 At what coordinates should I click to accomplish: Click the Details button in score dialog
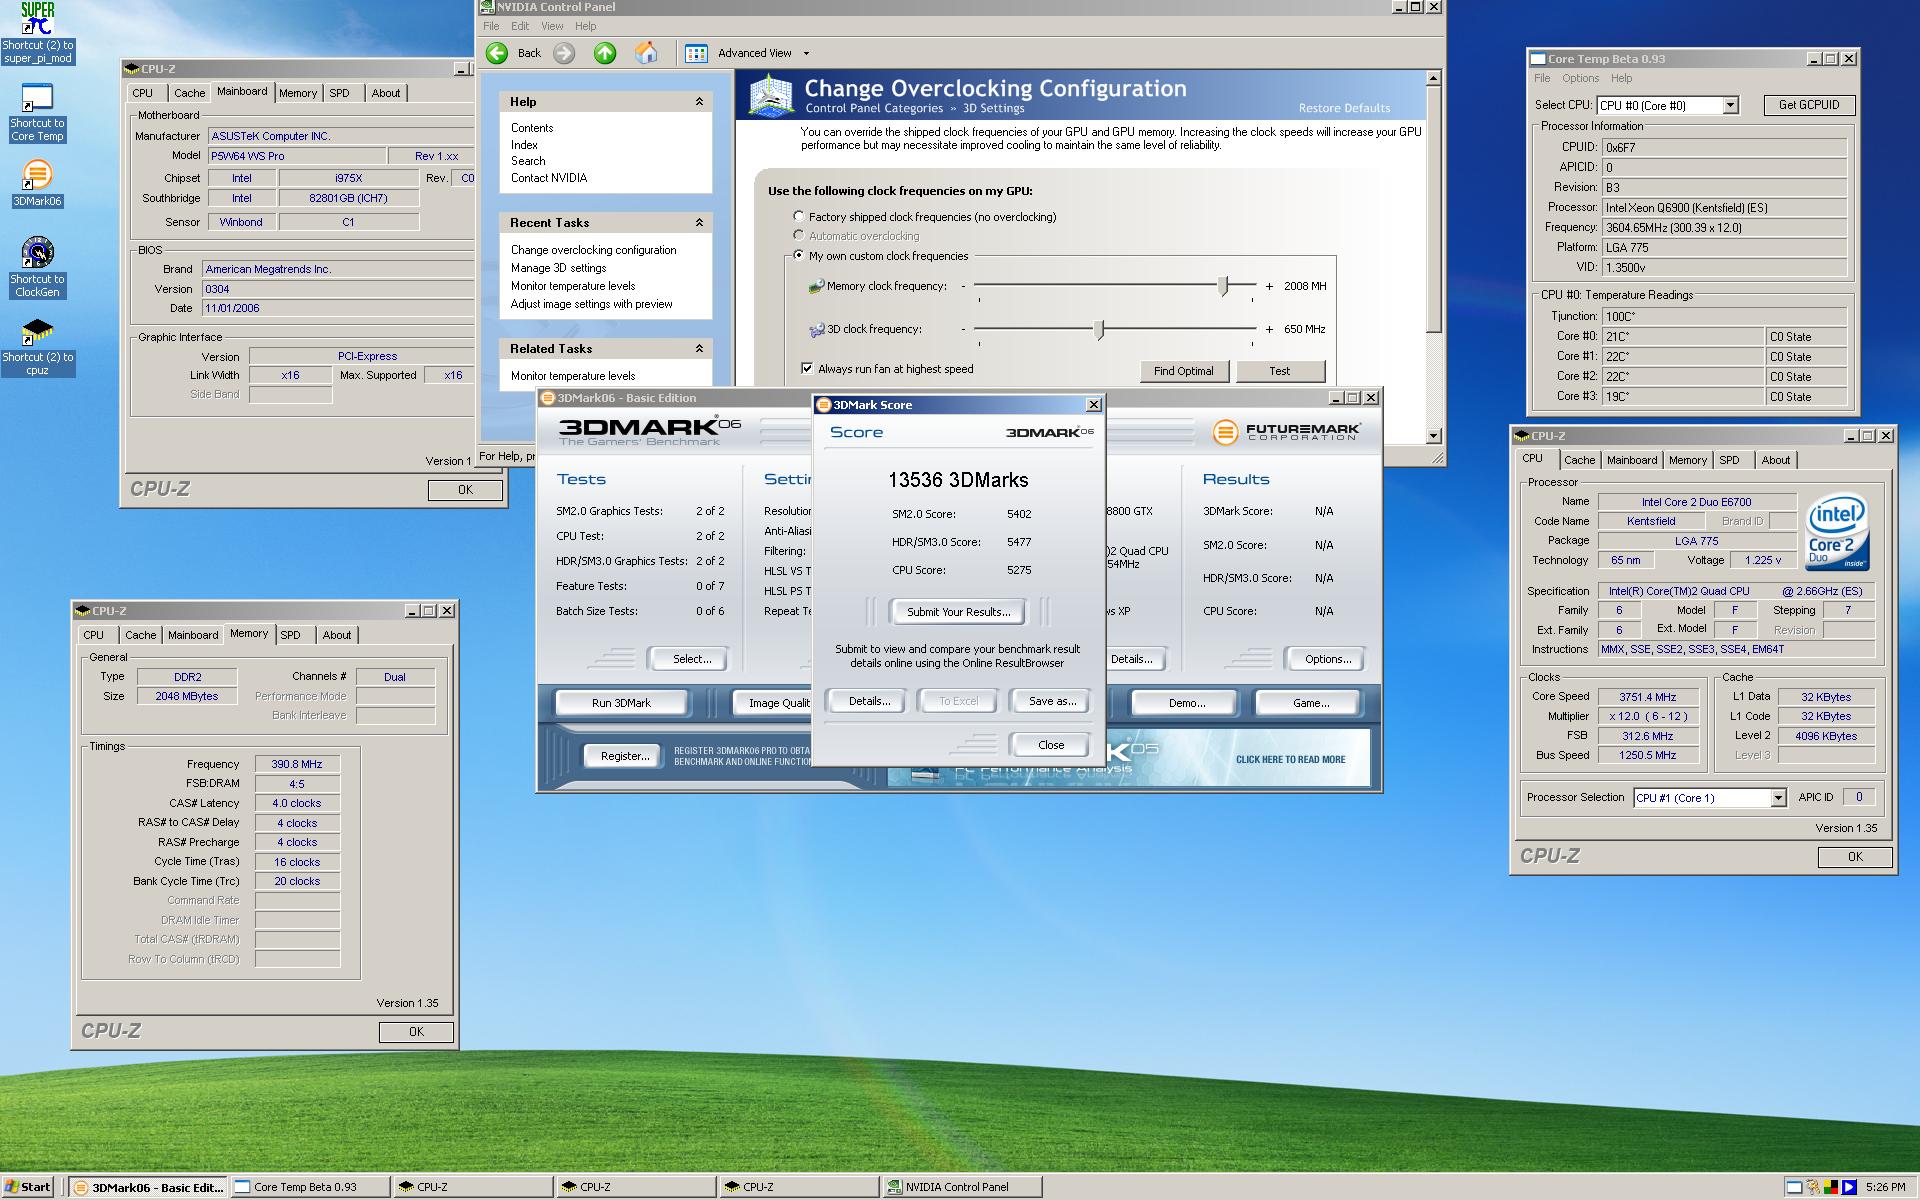(x=869, y=701)
